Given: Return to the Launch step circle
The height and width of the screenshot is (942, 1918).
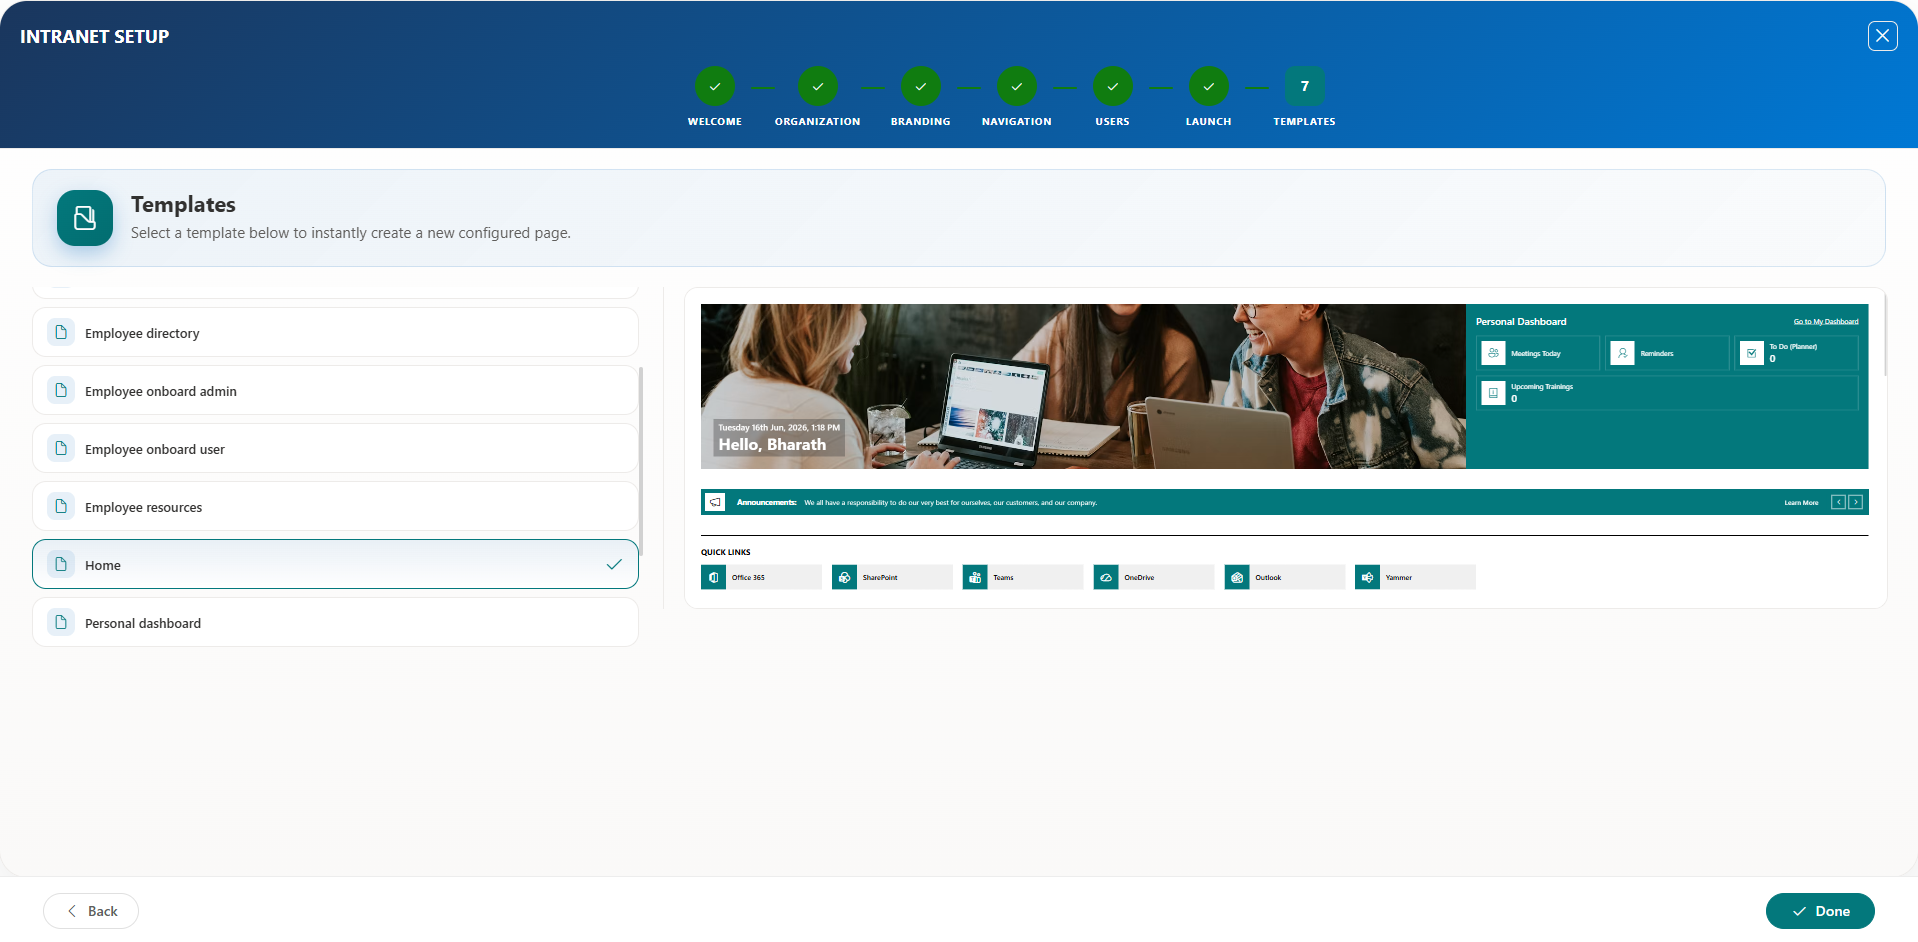Looking at the screenshot, I should tap(1208, 86).
